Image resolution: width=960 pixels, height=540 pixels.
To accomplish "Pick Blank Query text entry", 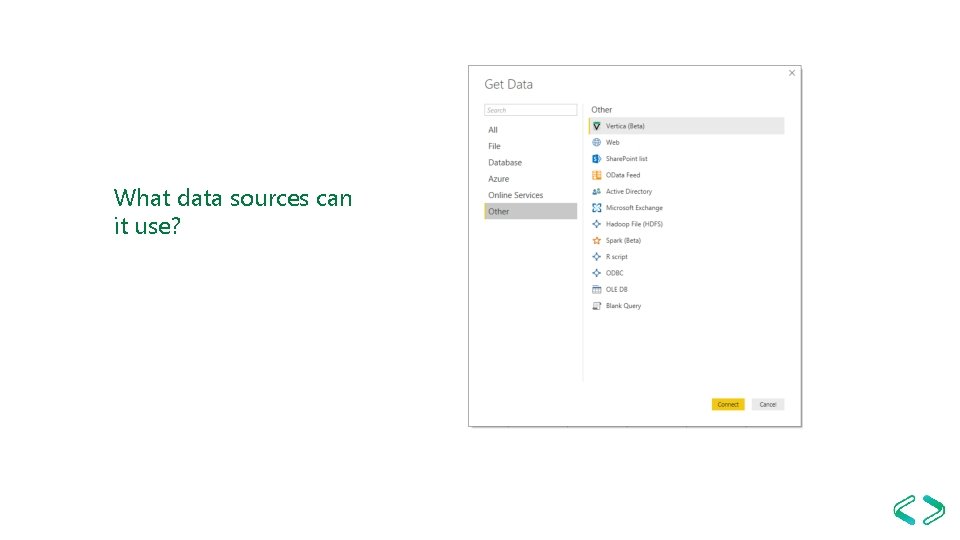I will (623, 306).
